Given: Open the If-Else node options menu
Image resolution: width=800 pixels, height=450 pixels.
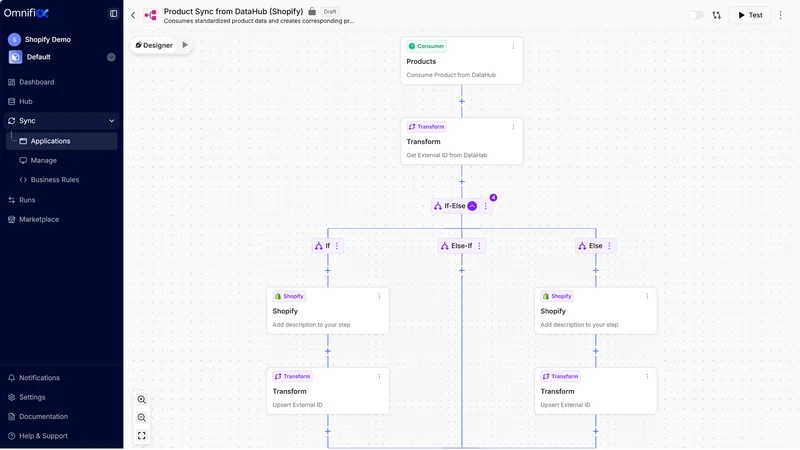Looking at the screenshot, I should 486,206.
